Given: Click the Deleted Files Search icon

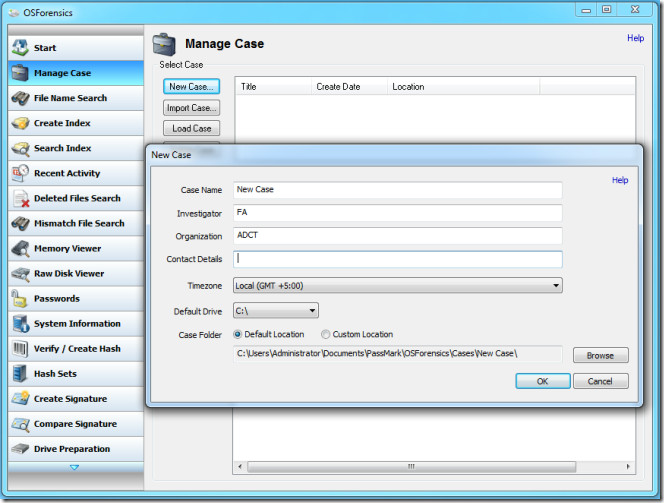Looking at the screenshot, I should 20,198.
